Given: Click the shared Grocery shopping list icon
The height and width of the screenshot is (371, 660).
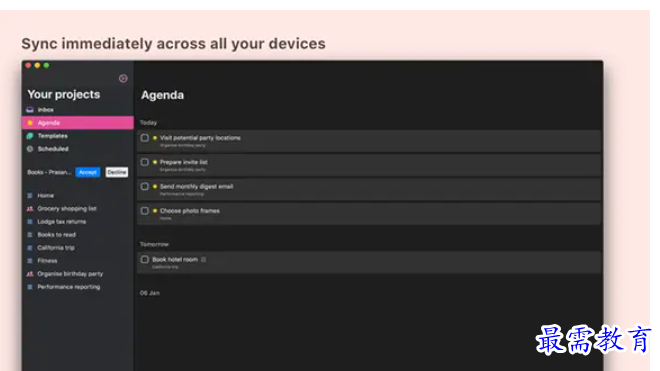Looking at the screenshot, I should [30, 209].
